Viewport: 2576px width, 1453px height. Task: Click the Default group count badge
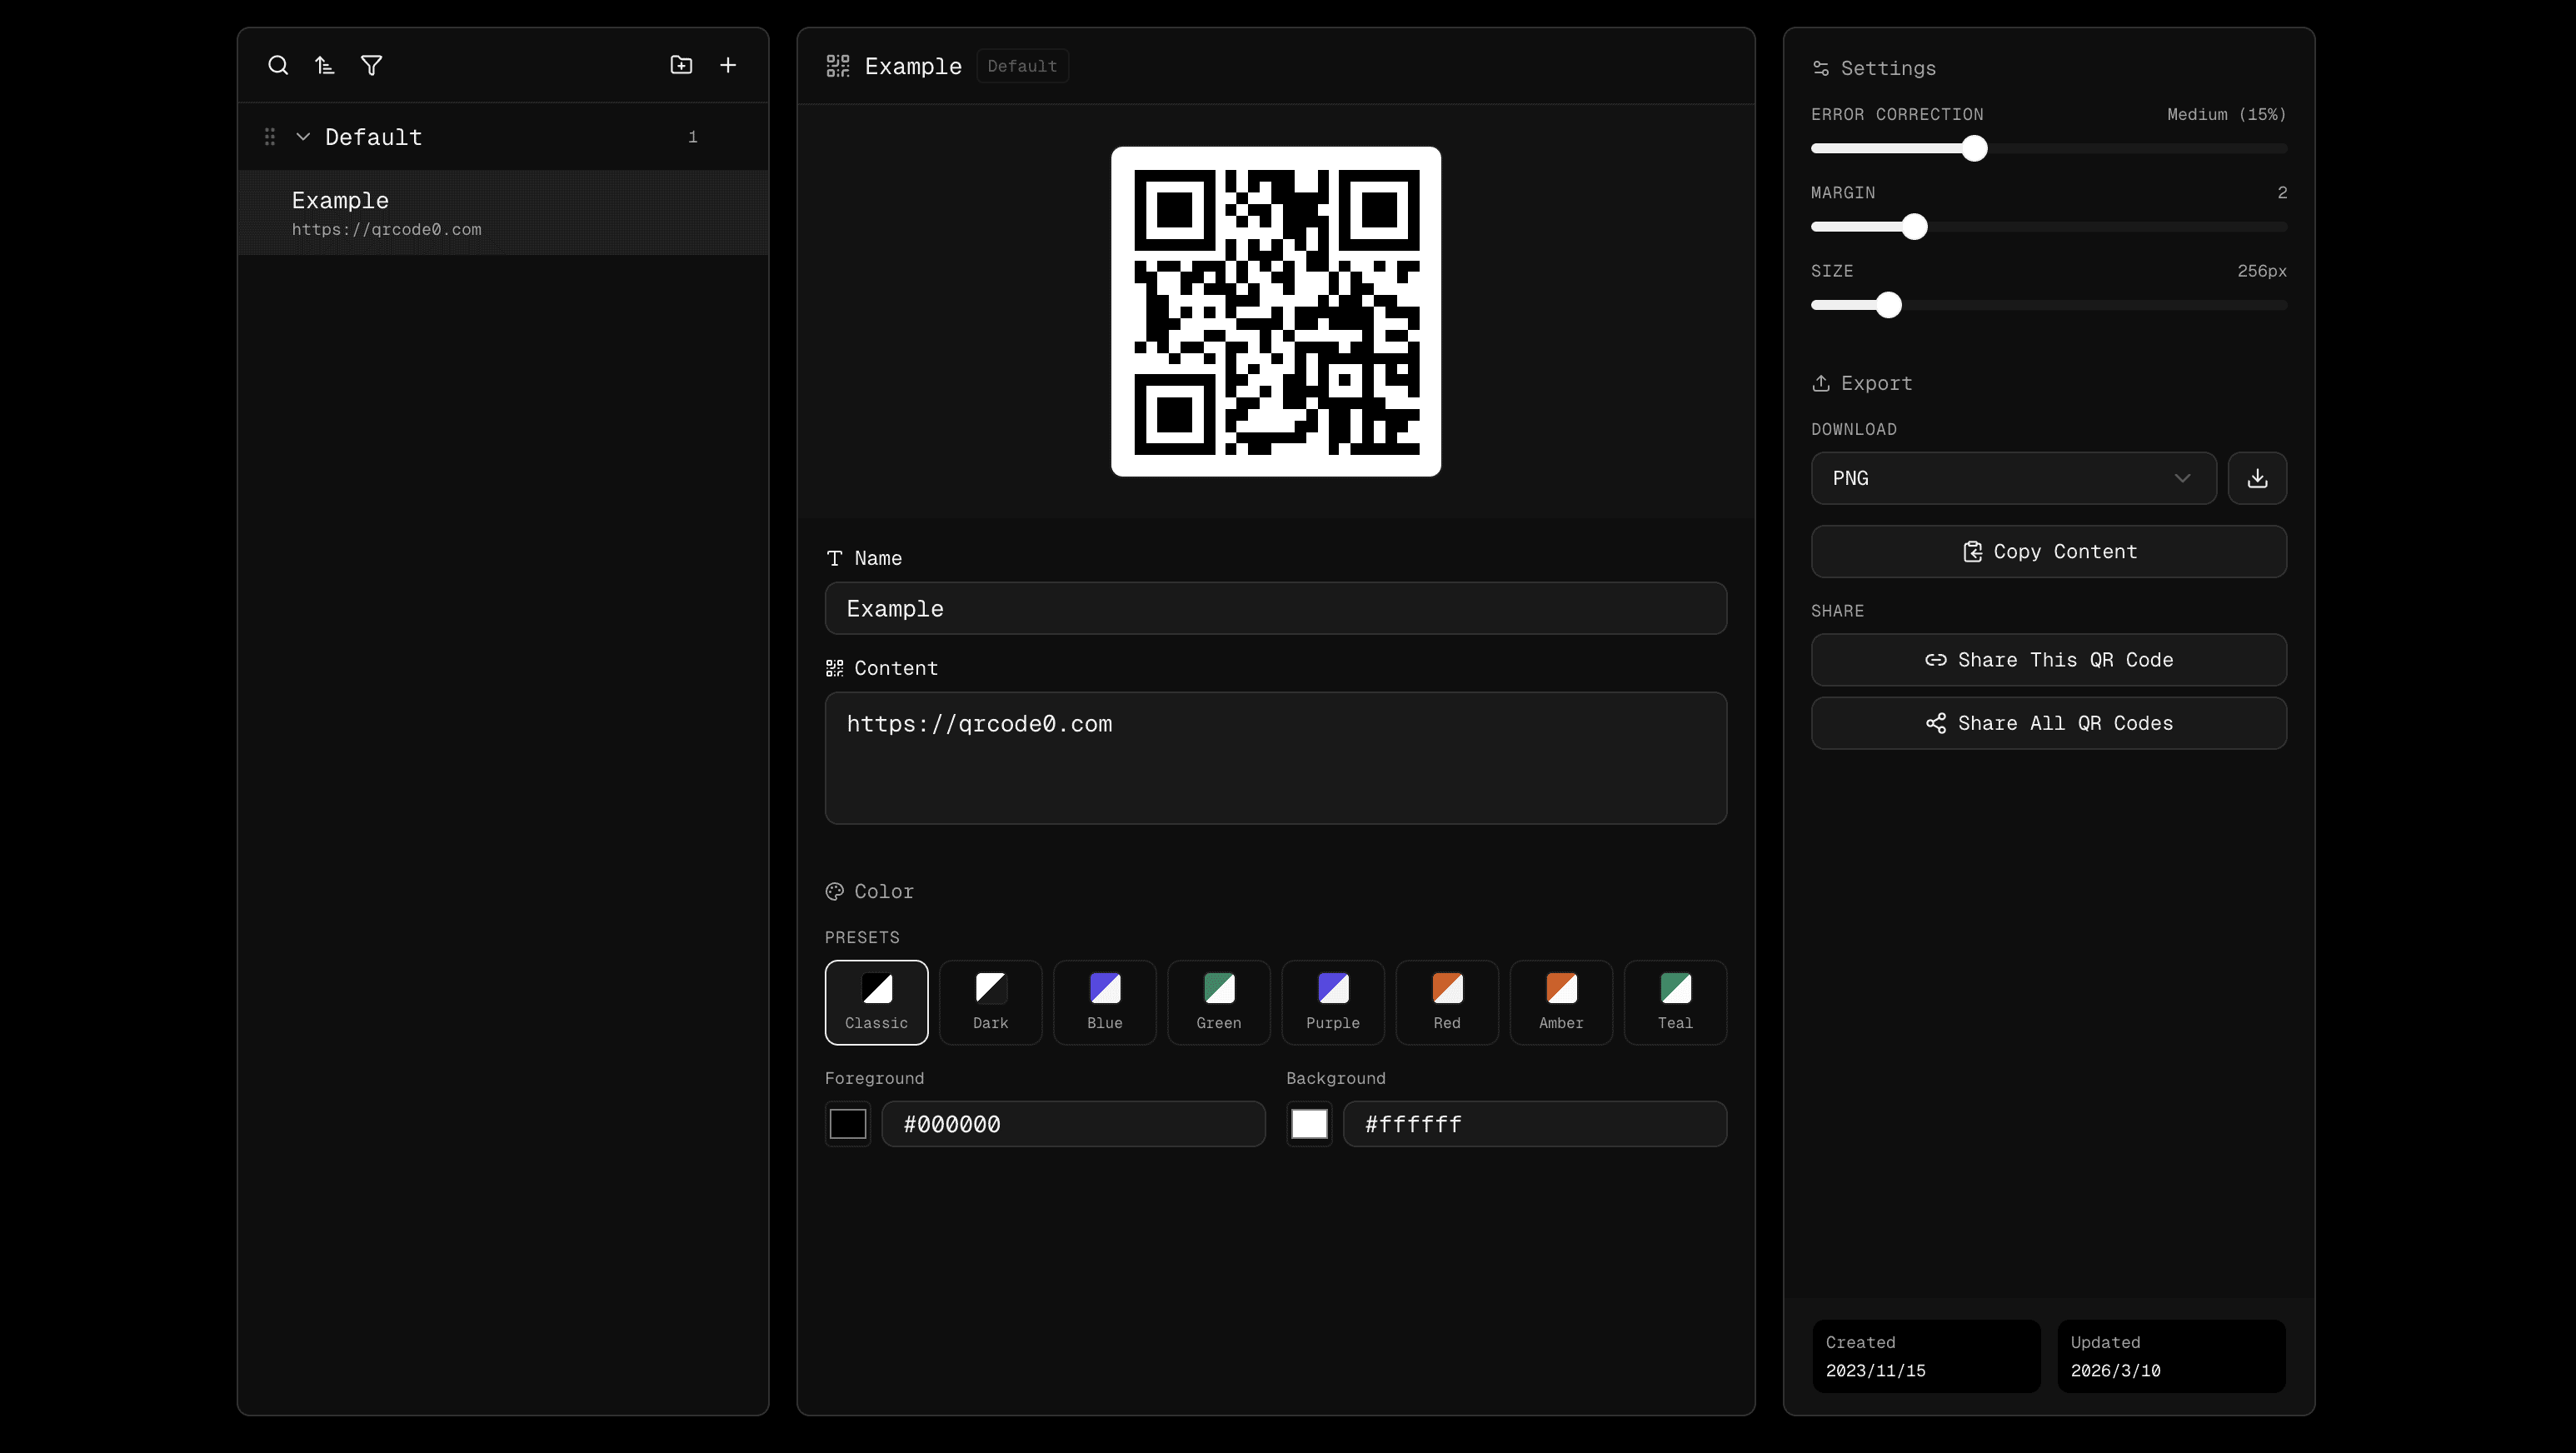(692, 137)
